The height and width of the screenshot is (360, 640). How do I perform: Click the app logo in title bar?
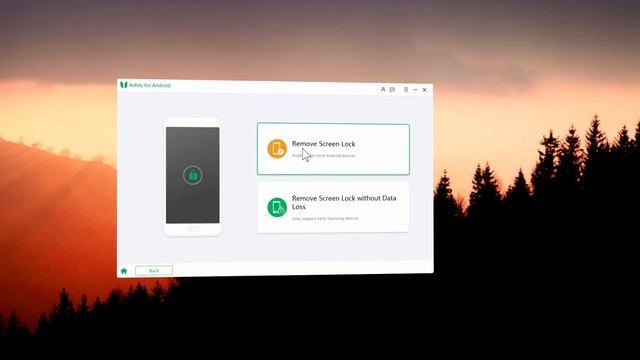coord(124,85)
